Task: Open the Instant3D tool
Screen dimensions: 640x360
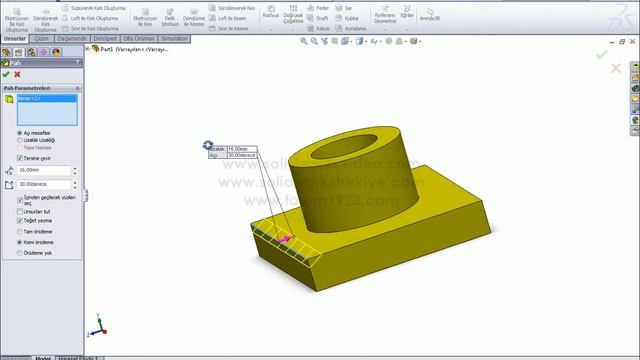Action: 429,15
